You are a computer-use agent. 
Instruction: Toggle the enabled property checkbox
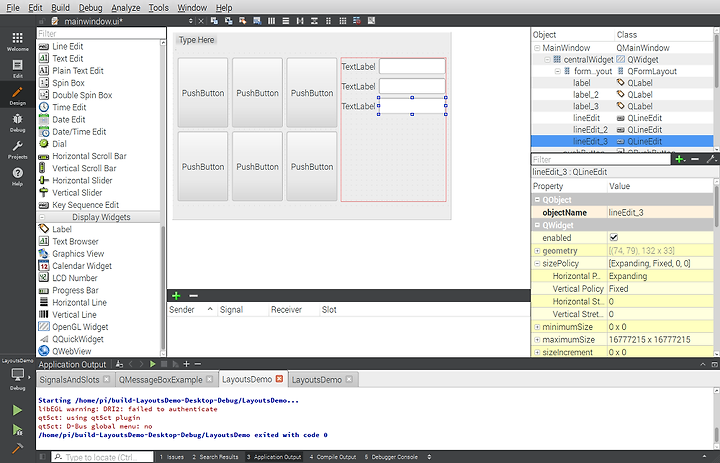tap(613, 237)
